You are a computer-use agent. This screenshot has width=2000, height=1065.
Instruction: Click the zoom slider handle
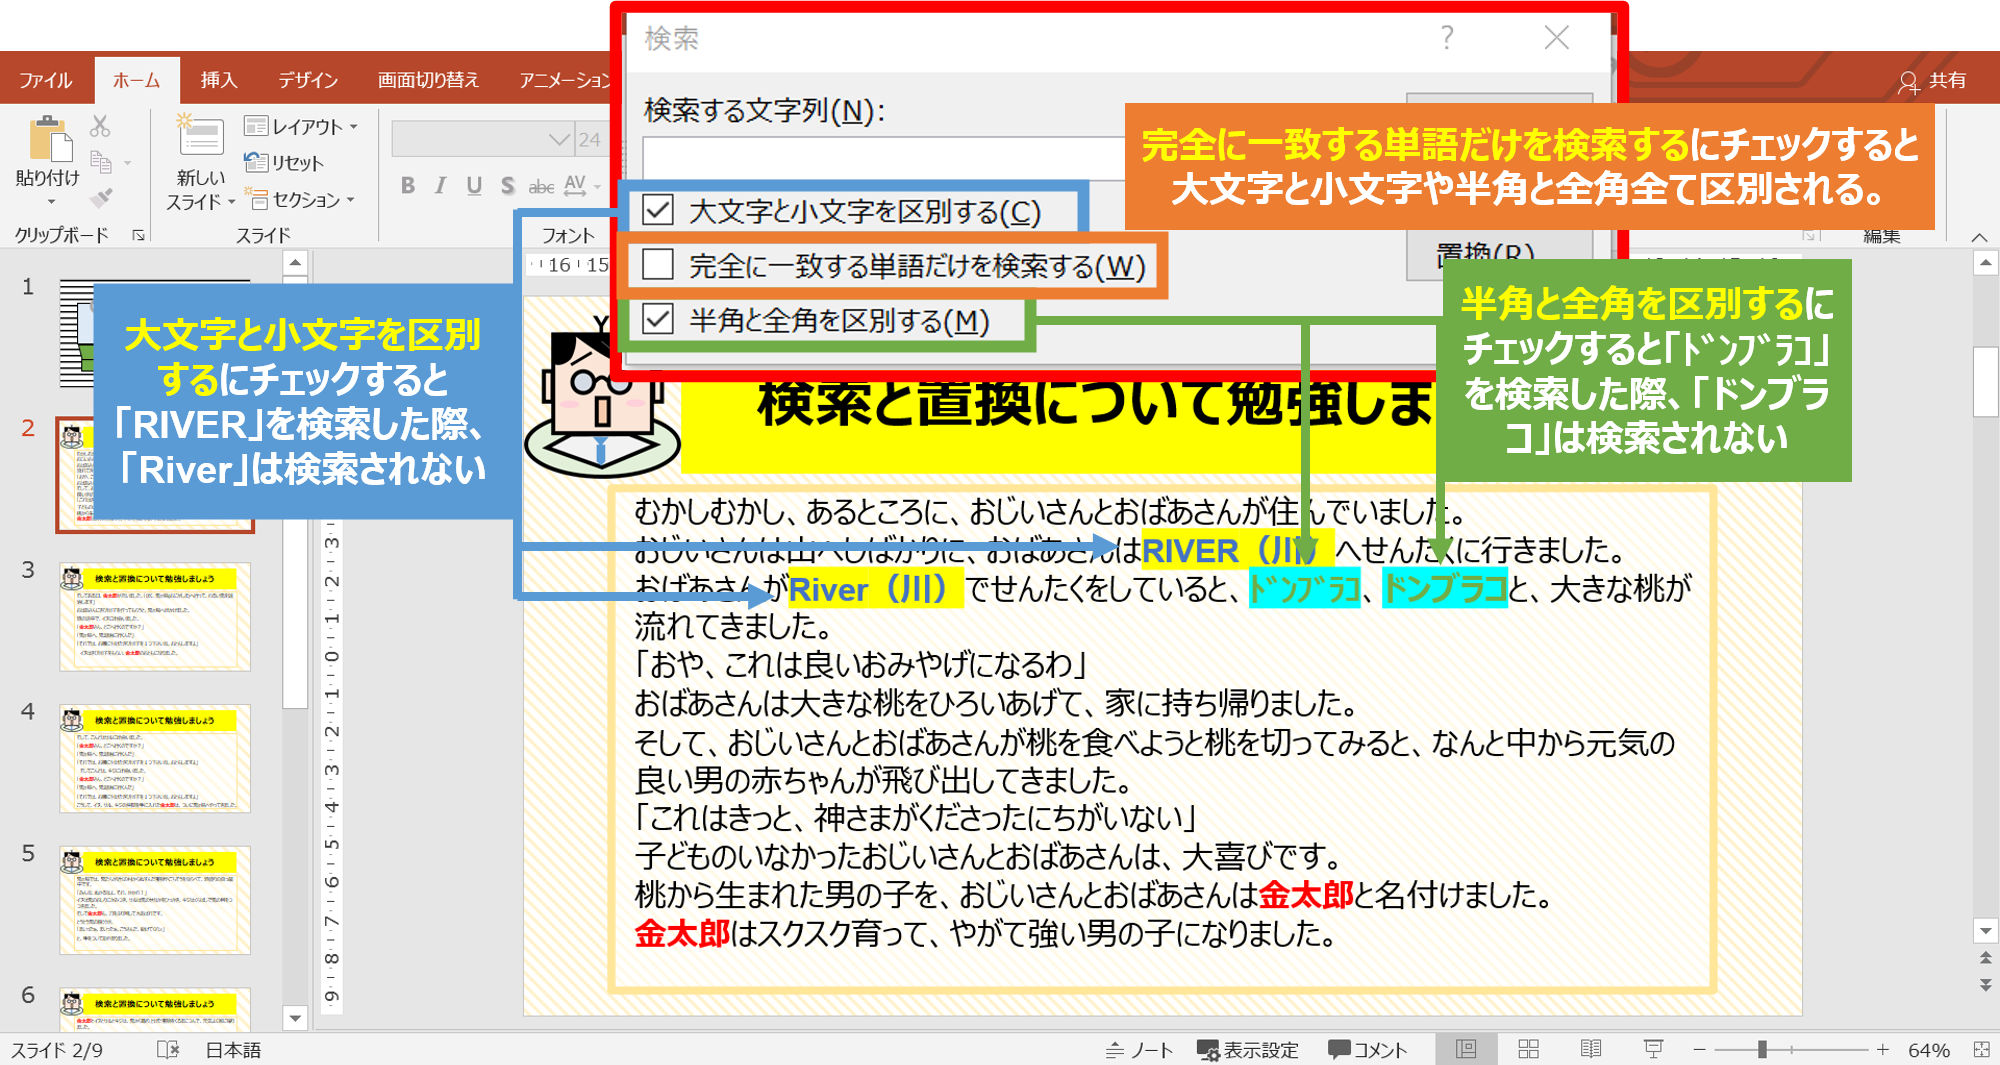tap(1762, 1049)
